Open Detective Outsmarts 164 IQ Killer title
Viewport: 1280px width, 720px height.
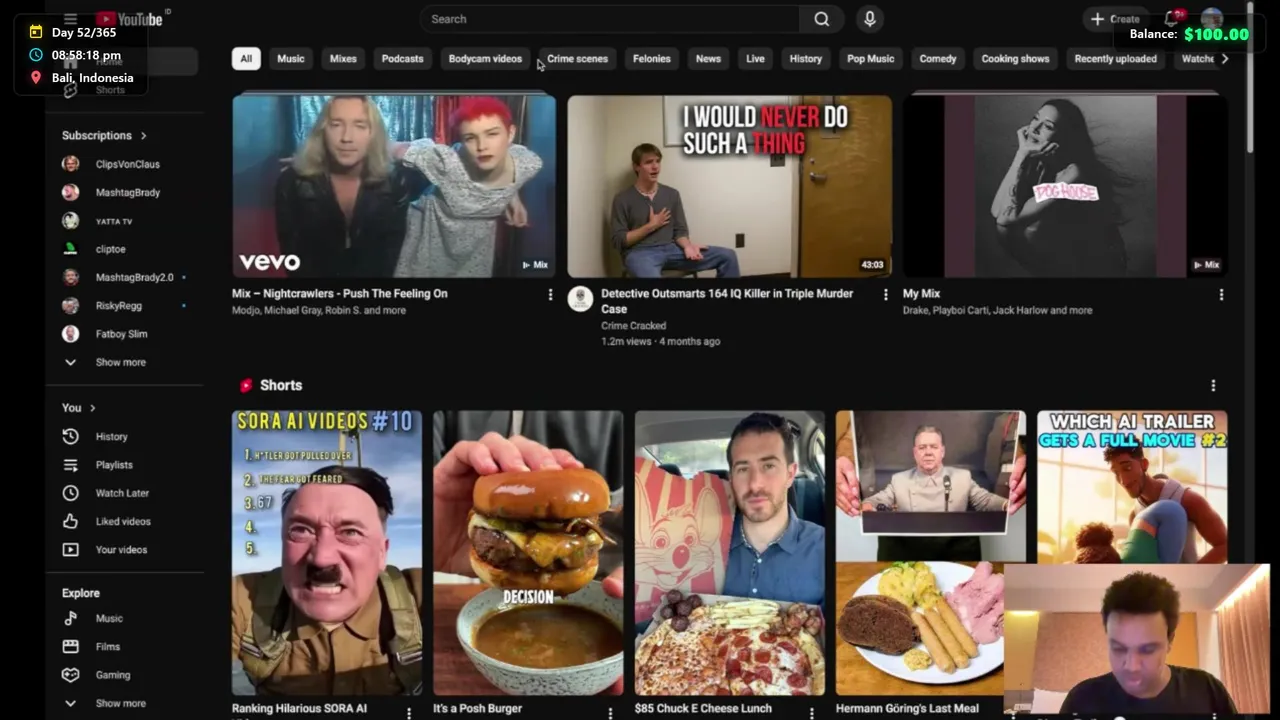pos(727,301)
